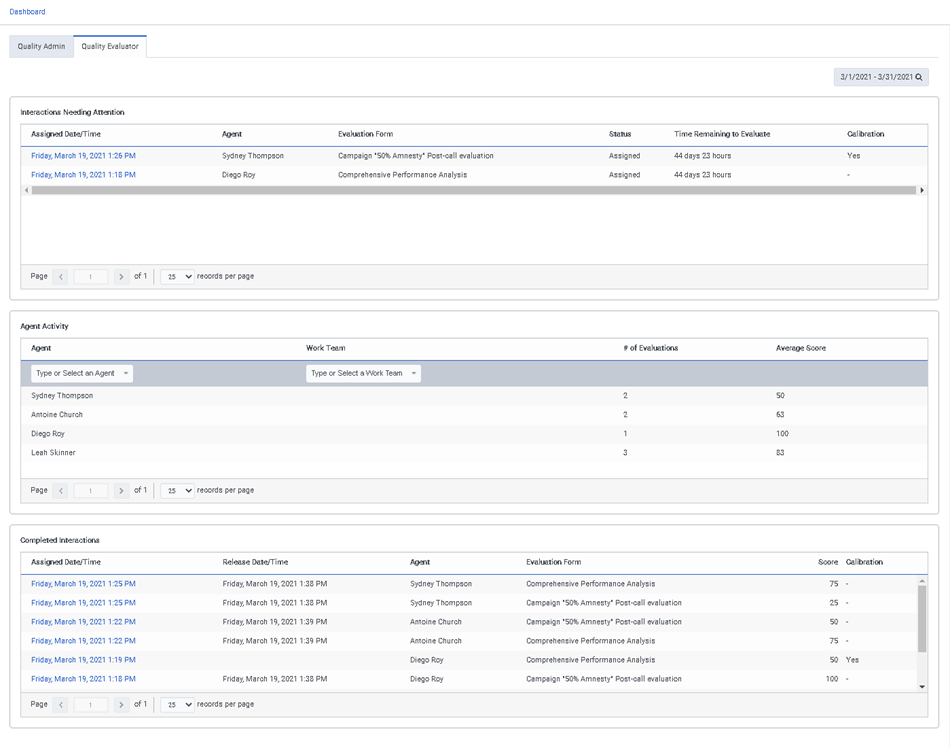
Task: Go to next page of Interactions Needing Attention
Action: tap(121, 276)
